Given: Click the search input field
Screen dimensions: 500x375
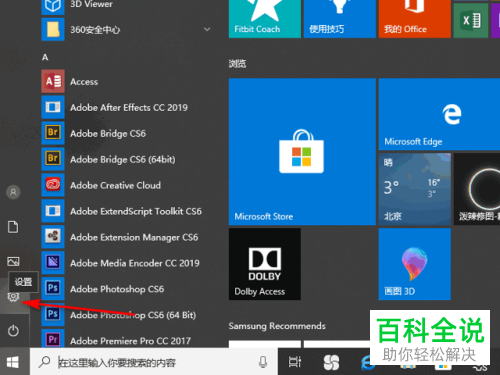Looking at the screenshot, I should (x=153, y=362).
